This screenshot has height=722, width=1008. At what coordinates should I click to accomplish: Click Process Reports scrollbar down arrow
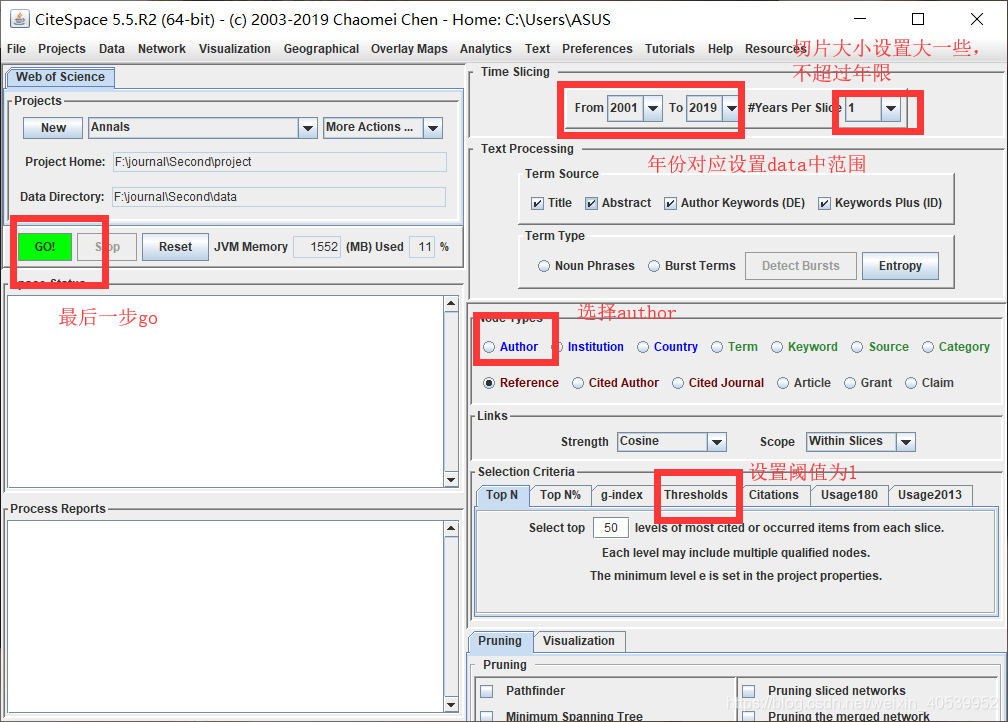(x=451, y=705)
